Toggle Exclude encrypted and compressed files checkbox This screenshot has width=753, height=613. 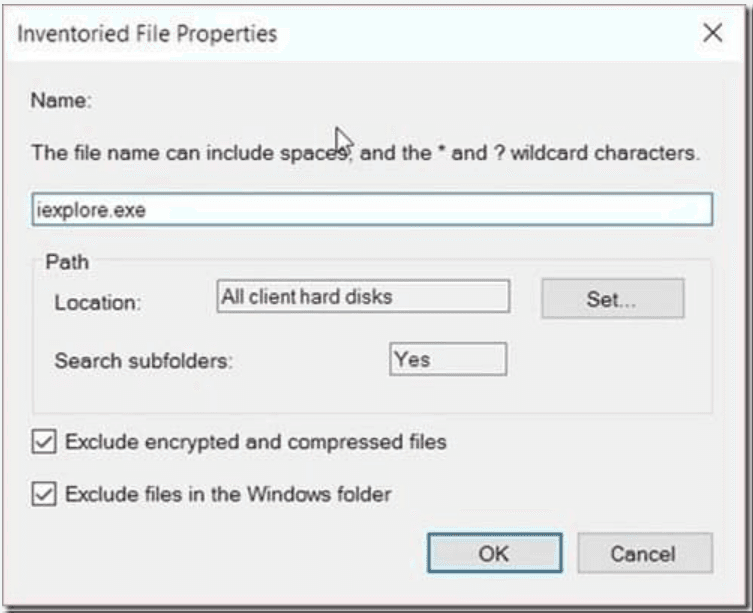point(44,442)
